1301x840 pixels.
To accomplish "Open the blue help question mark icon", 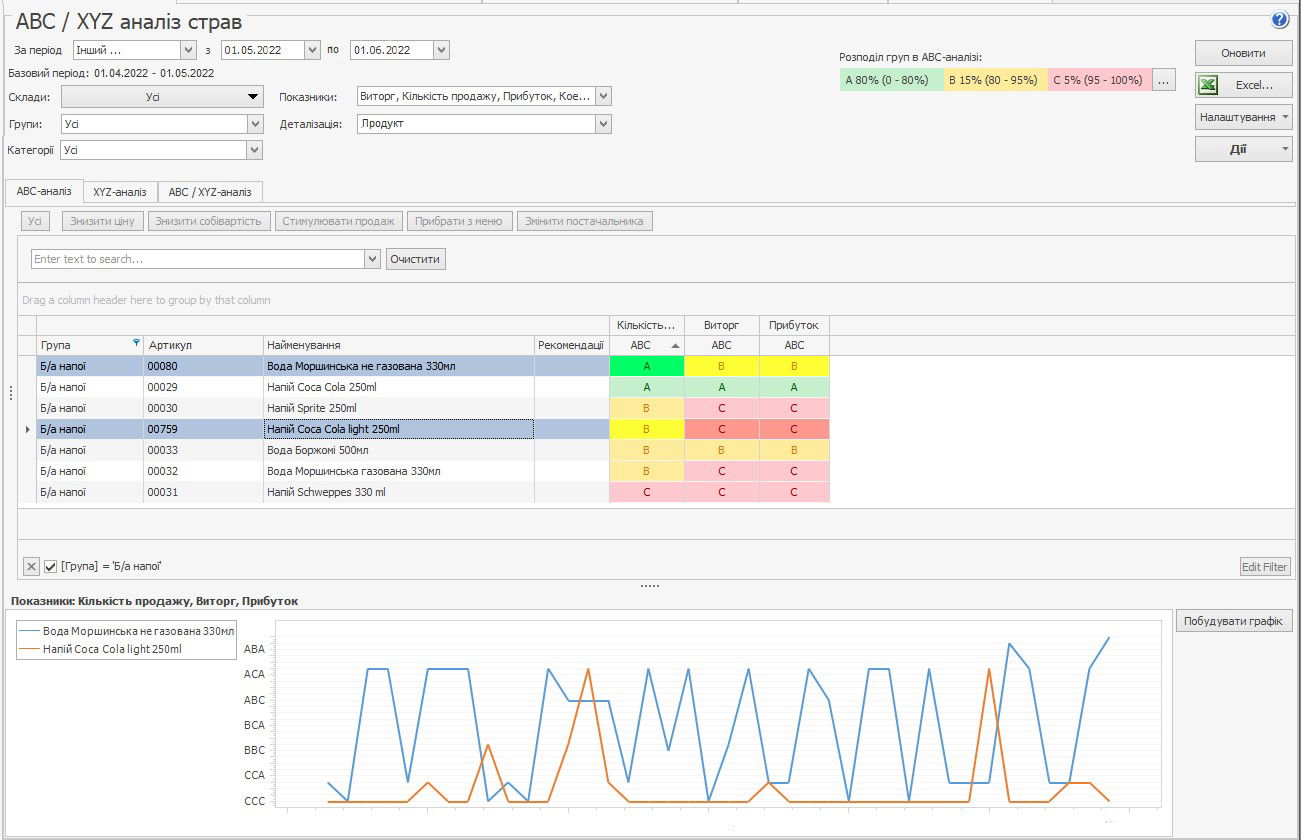I will 1280,20.
